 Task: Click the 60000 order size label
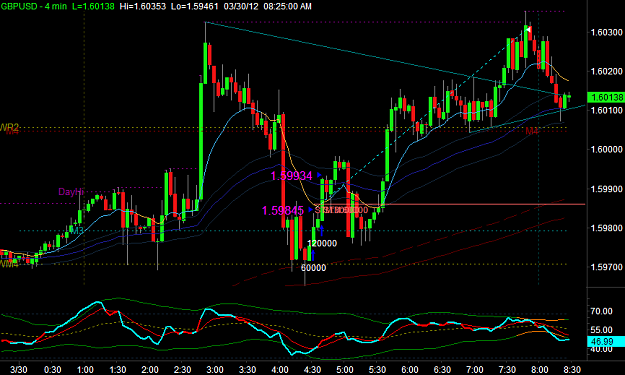(x=313, y=268)
